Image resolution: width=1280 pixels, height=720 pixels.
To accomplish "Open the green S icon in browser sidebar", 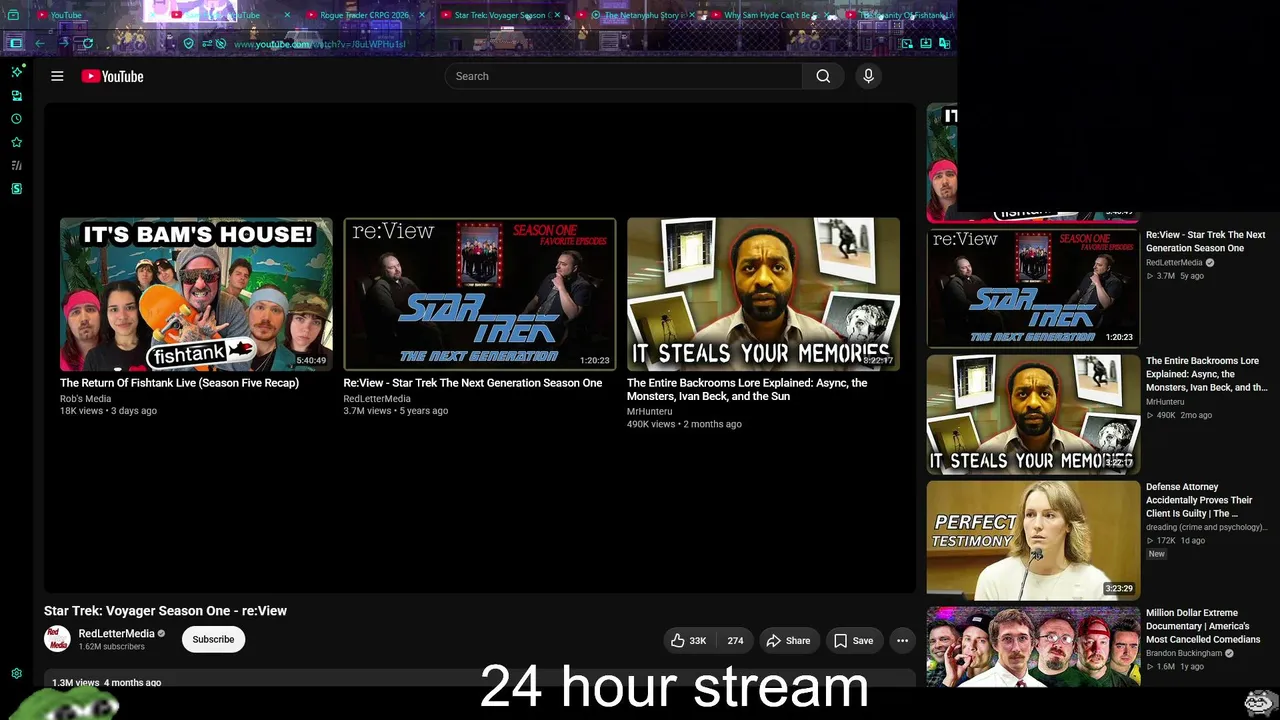I will point(16,188).
